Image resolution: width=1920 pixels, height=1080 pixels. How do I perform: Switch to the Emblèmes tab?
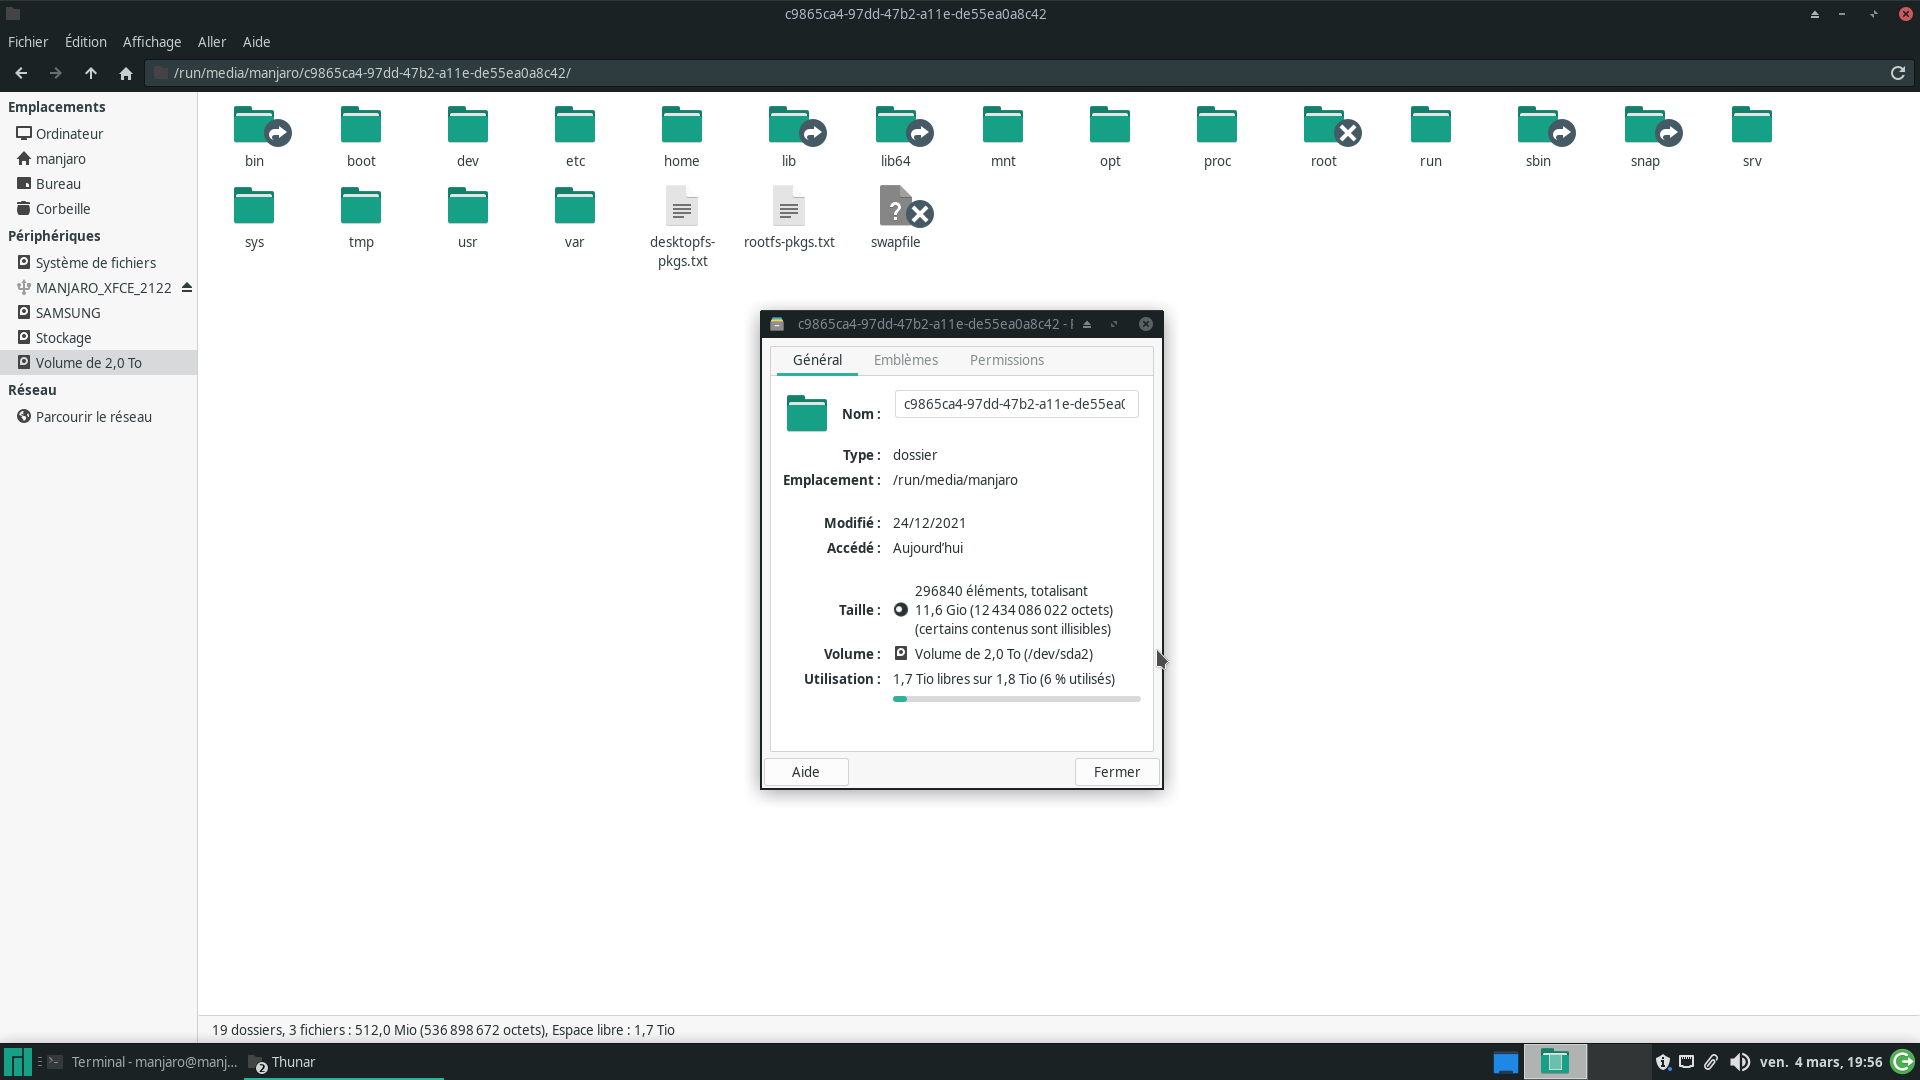point(905,360)
